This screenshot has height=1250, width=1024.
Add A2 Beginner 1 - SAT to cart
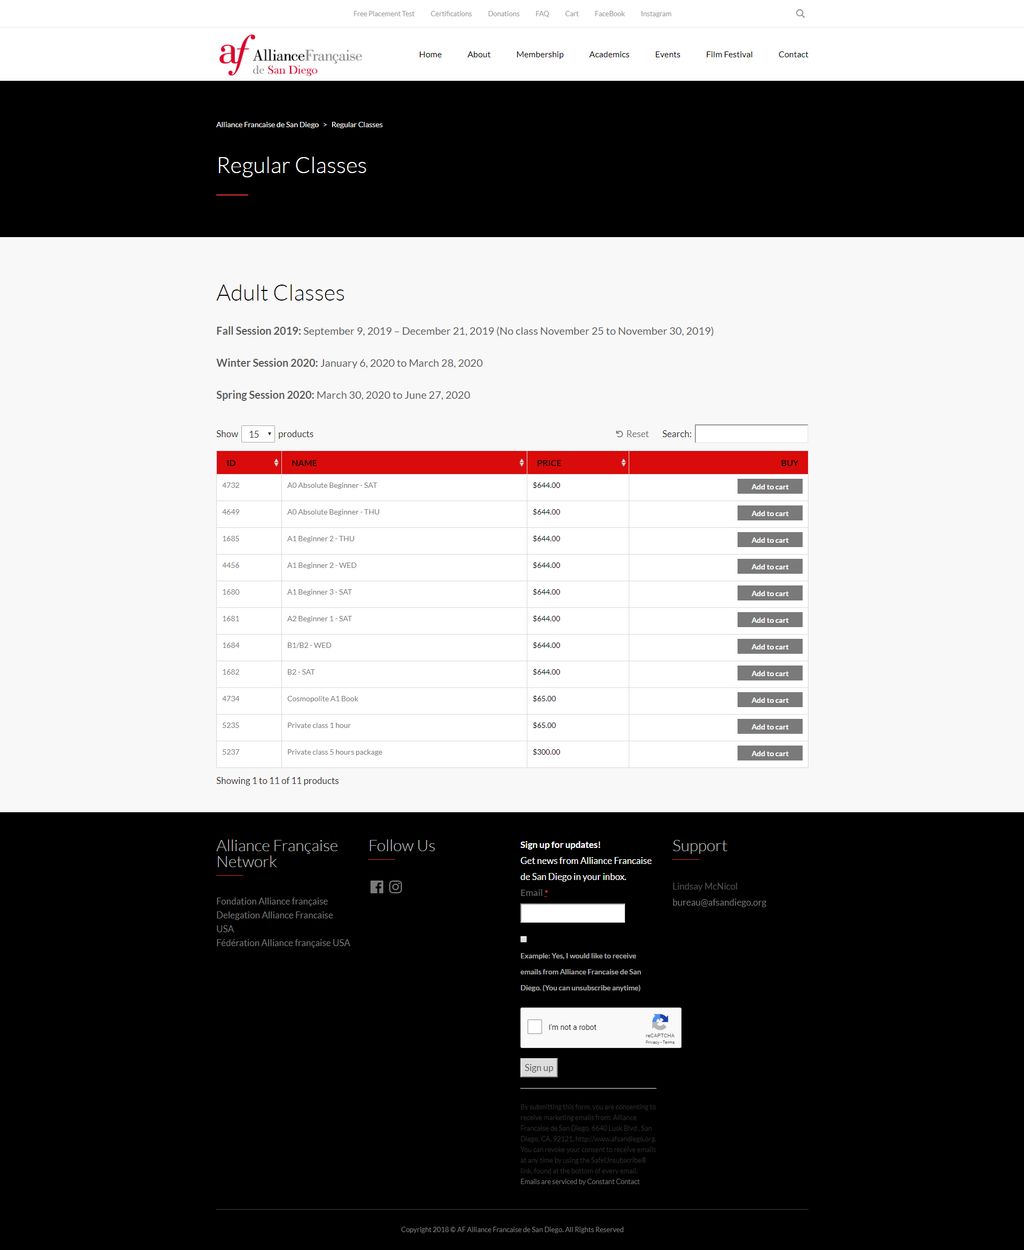(770, 620)
